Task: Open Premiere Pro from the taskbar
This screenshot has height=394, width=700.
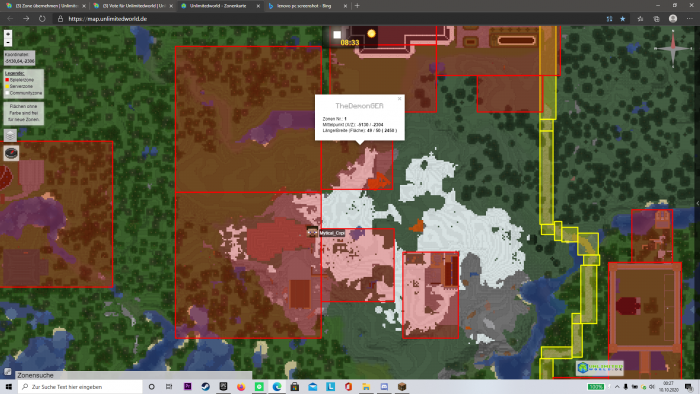Action: tap(188, 387)
